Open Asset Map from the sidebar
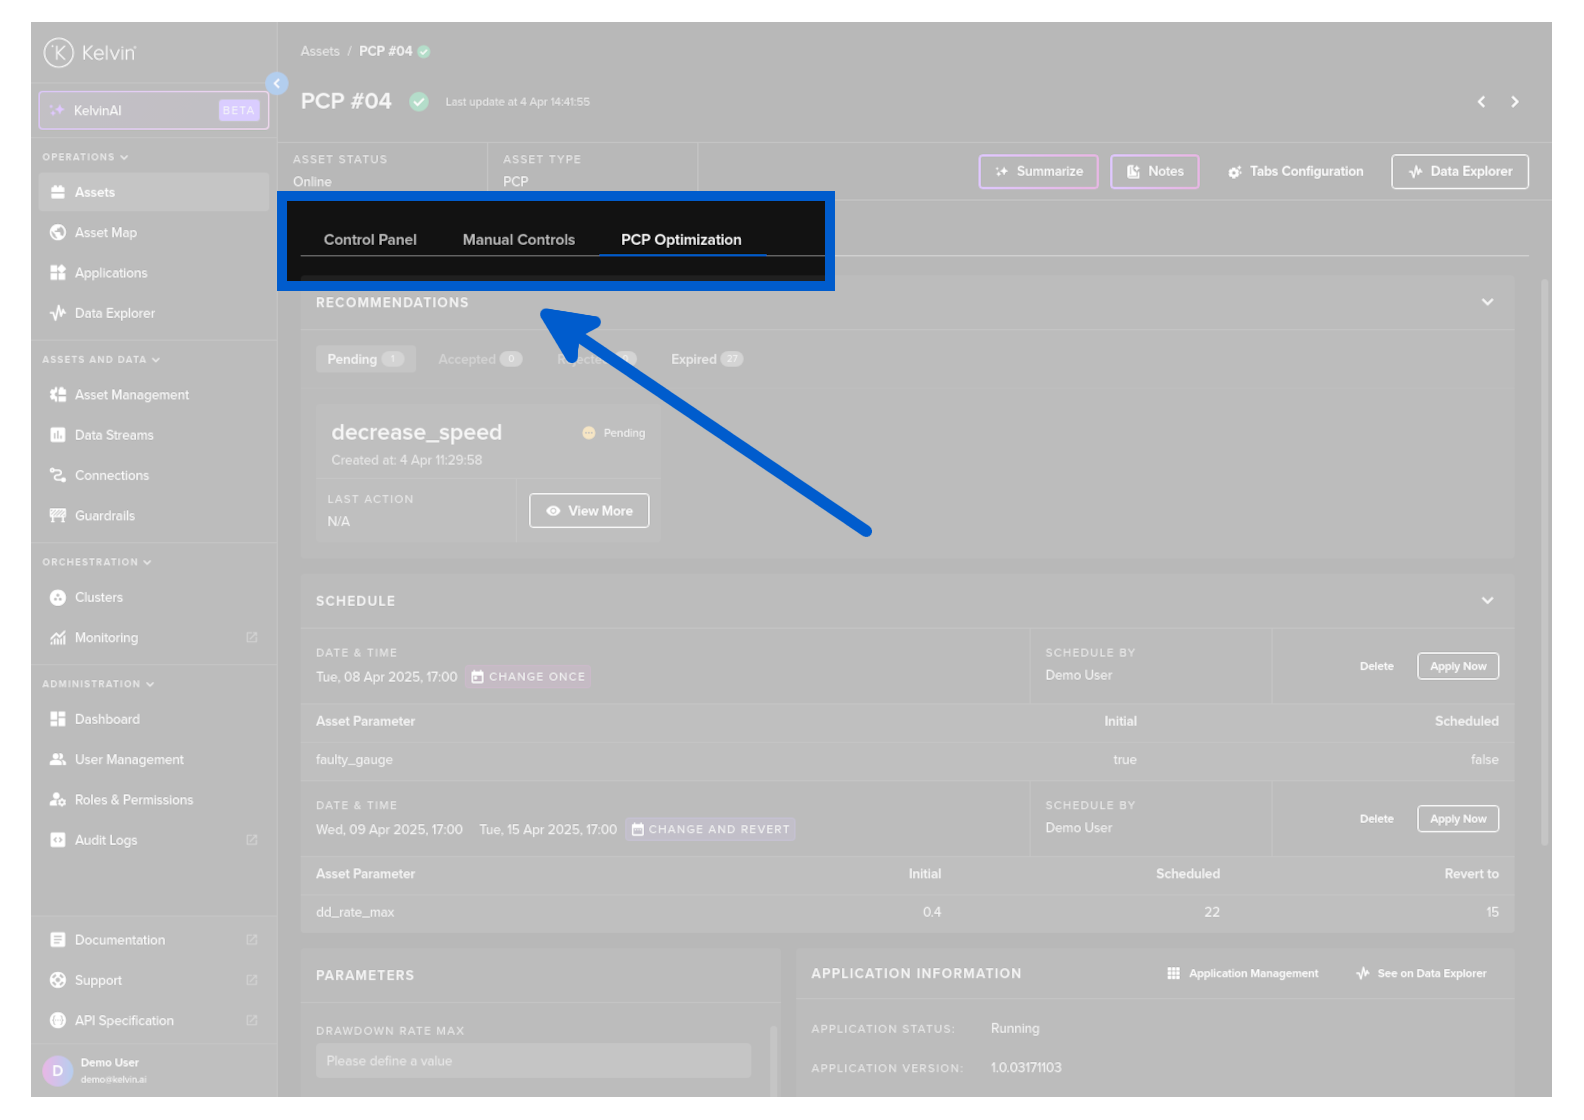 (105, 233)
